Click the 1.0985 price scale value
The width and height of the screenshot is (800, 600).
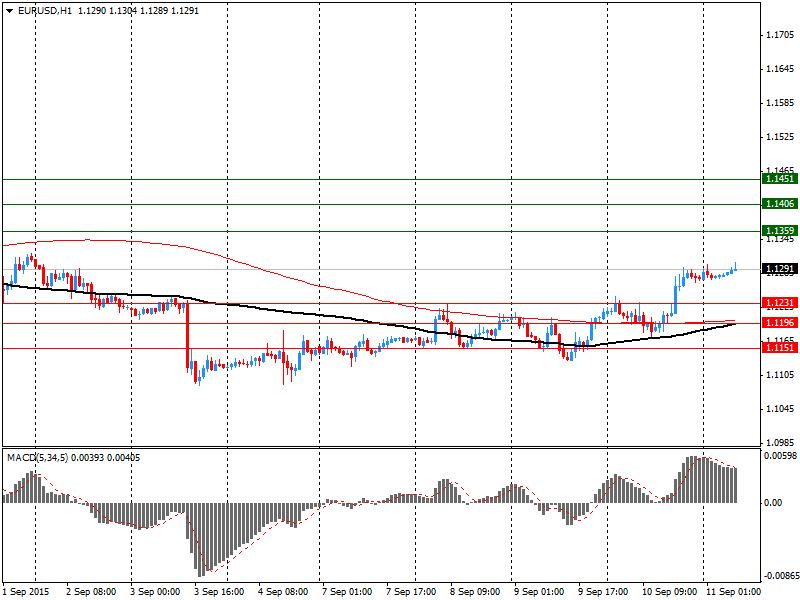click(780, 443)
